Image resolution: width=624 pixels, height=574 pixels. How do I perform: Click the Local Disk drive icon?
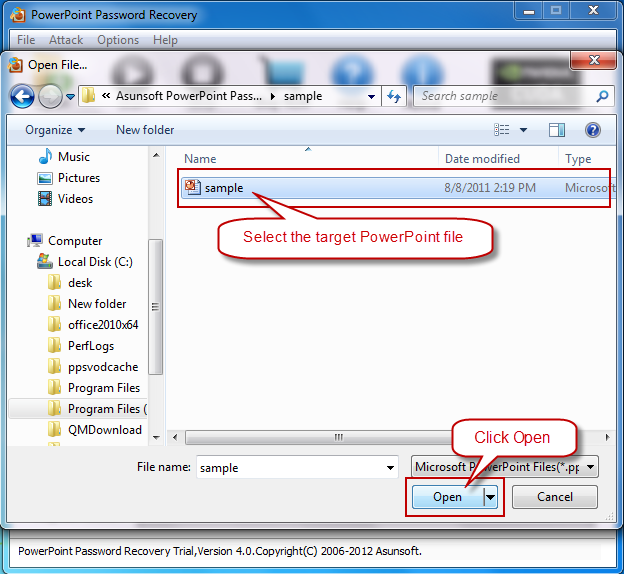coord(45,262)
